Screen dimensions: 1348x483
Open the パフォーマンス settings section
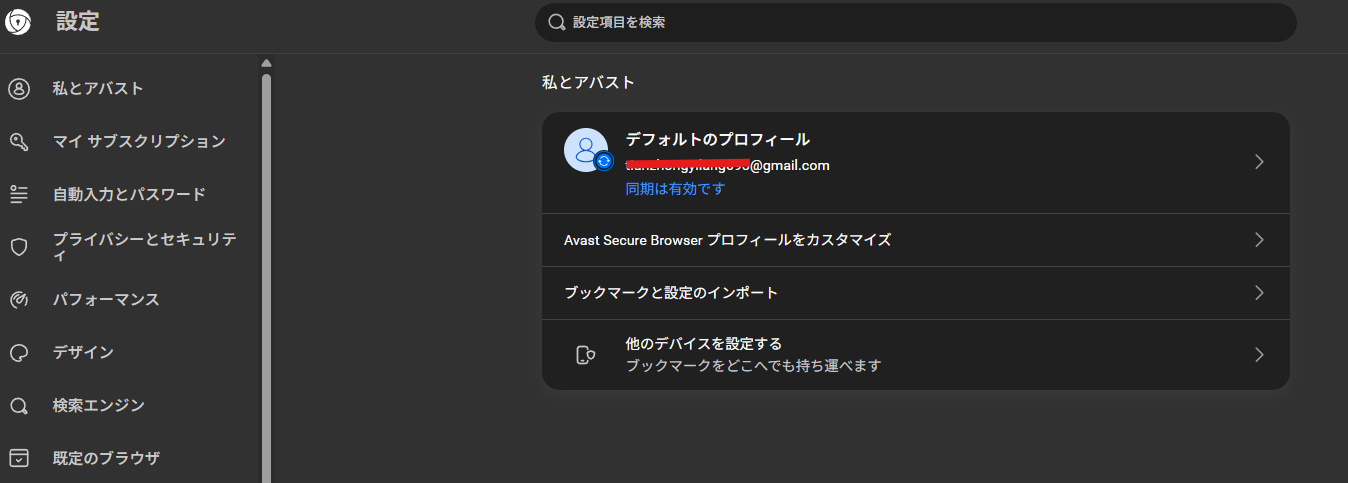106,300
